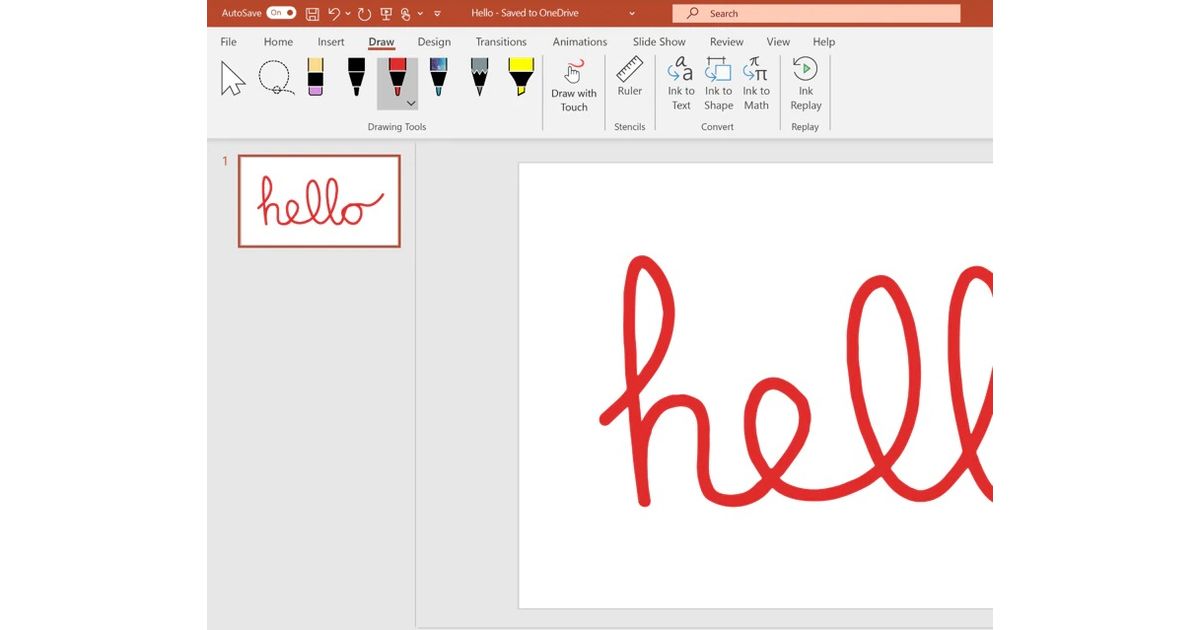Open the File menu

[x=229, y=42]
